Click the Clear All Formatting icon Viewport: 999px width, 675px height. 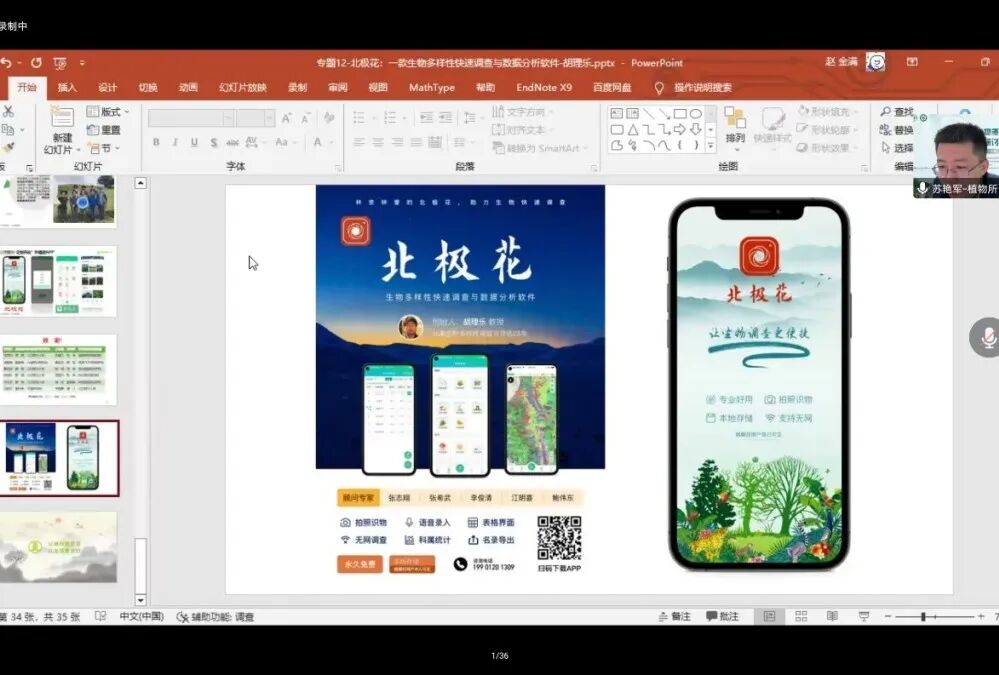pyautogui.click(x=329, y=118)
